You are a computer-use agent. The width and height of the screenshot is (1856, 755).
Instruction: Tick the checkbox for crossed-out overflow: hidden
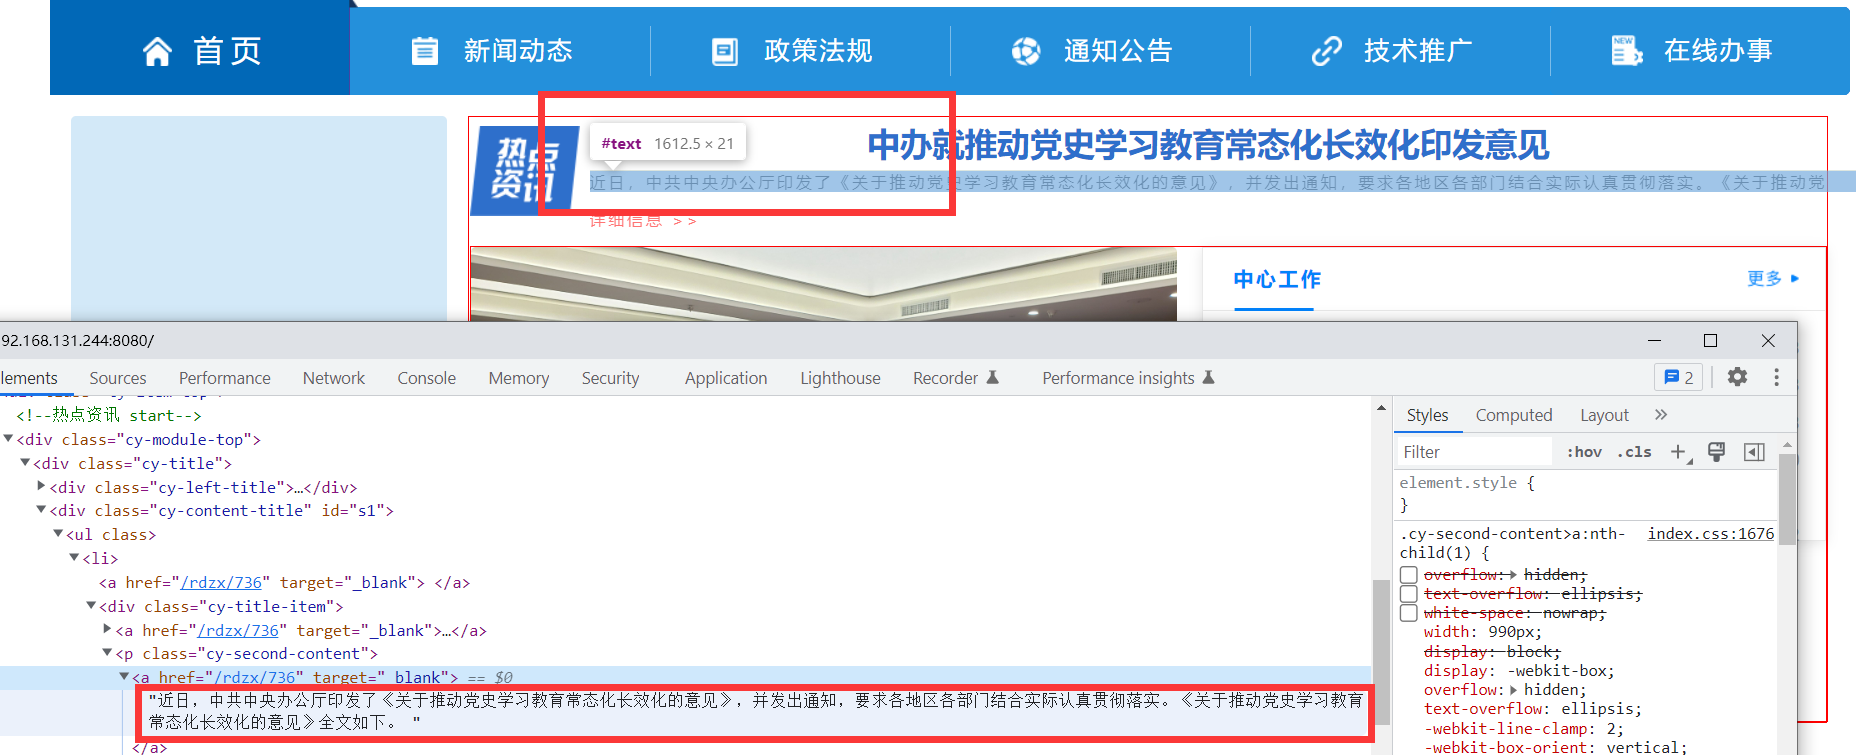(1409, 575)
